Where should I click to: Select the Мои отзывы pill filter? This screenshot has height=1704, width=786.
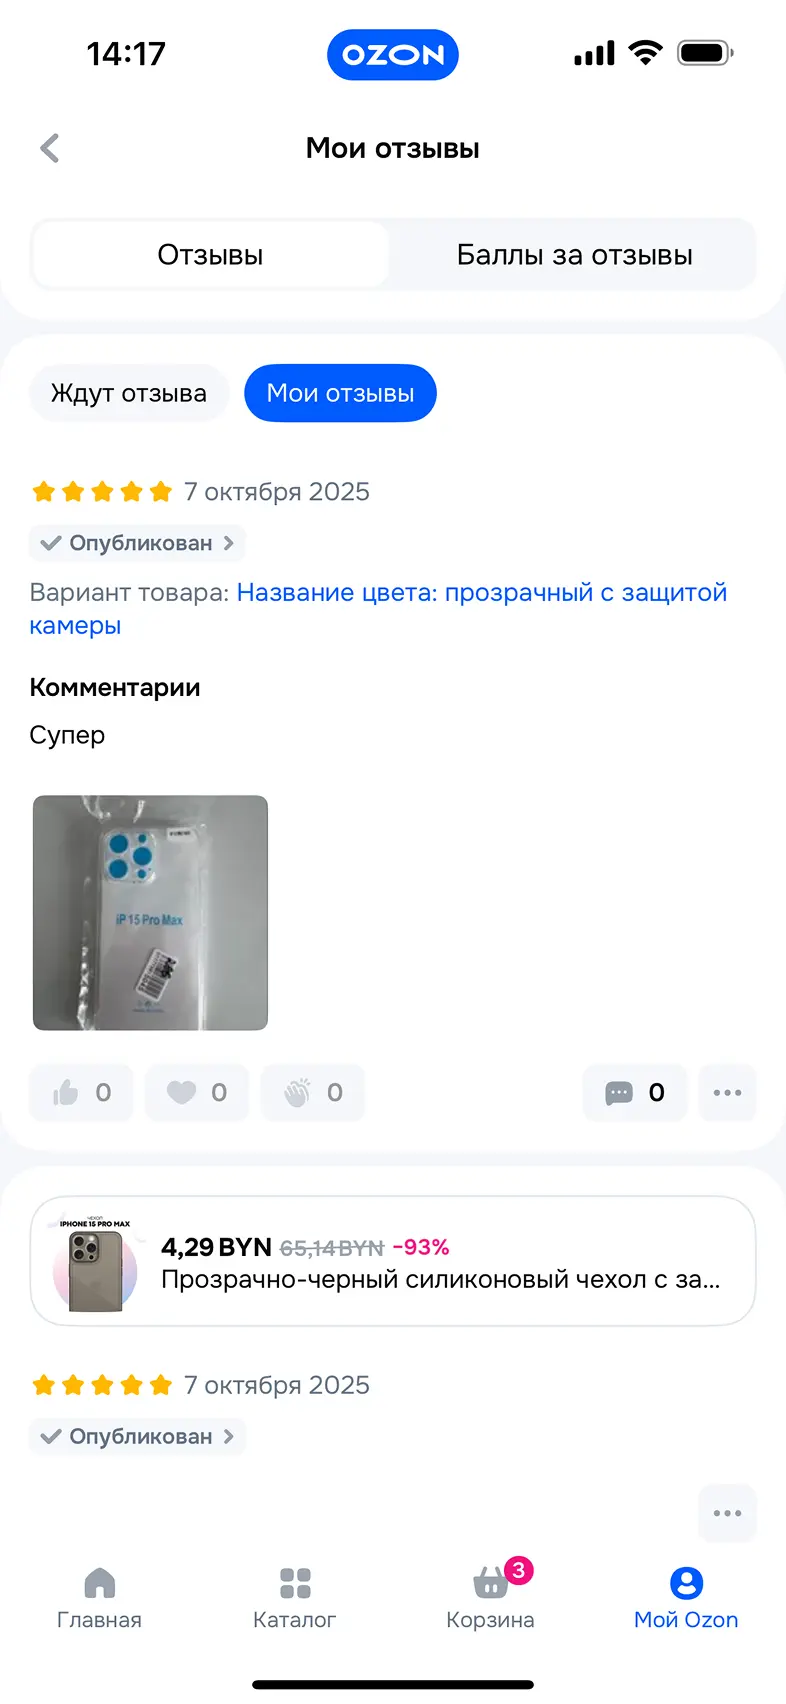340,393
